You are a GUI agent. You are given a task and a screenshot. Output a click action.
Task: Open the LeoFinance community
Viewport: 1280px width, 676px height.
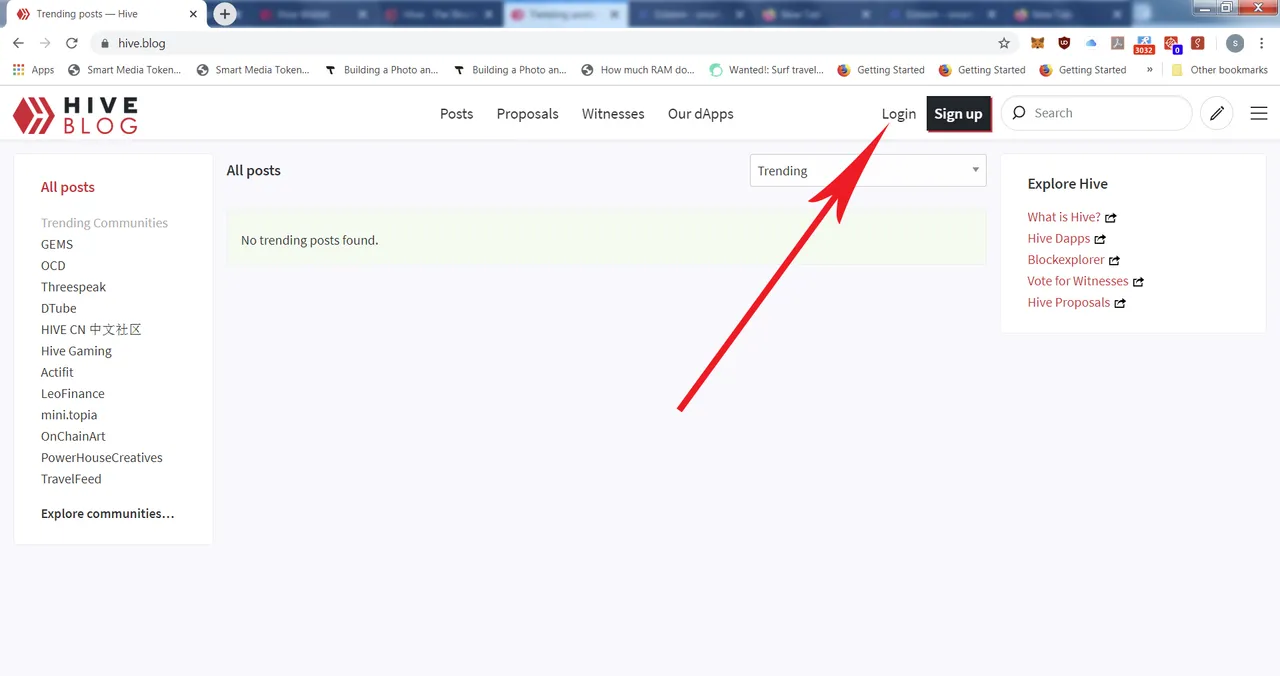click(x=72, y=393)
